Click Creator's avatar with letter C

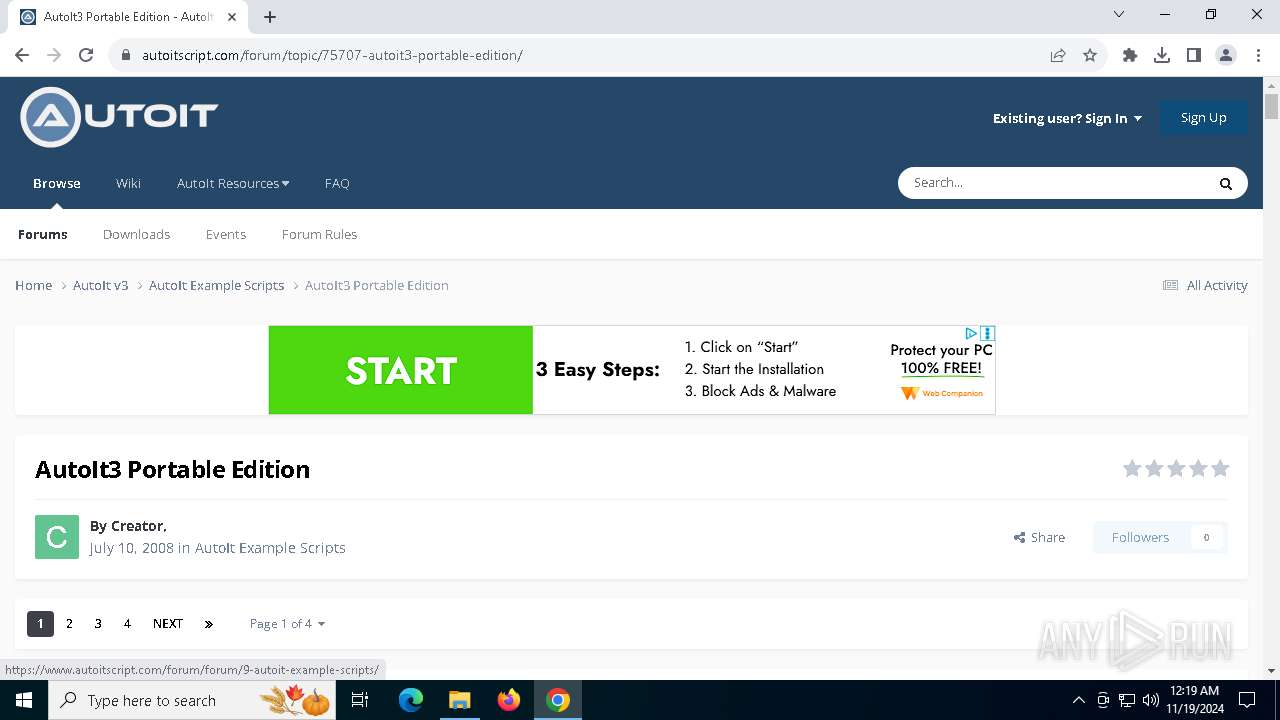(57, 537)
